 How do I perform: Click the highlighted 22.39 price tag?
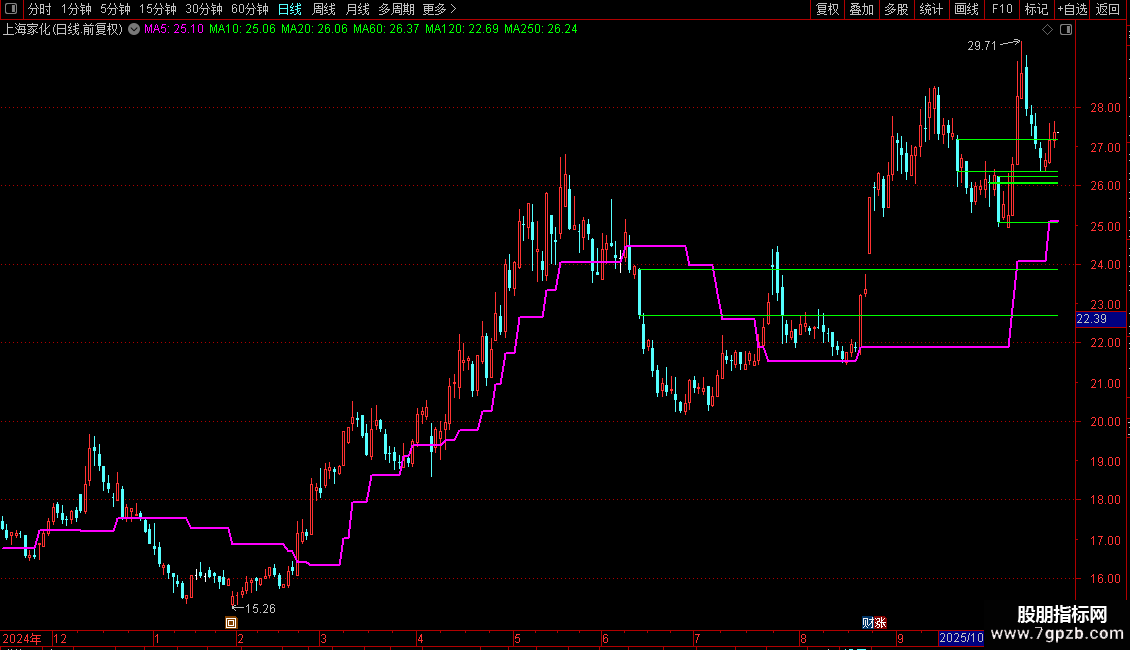(x=1100, y=319)
